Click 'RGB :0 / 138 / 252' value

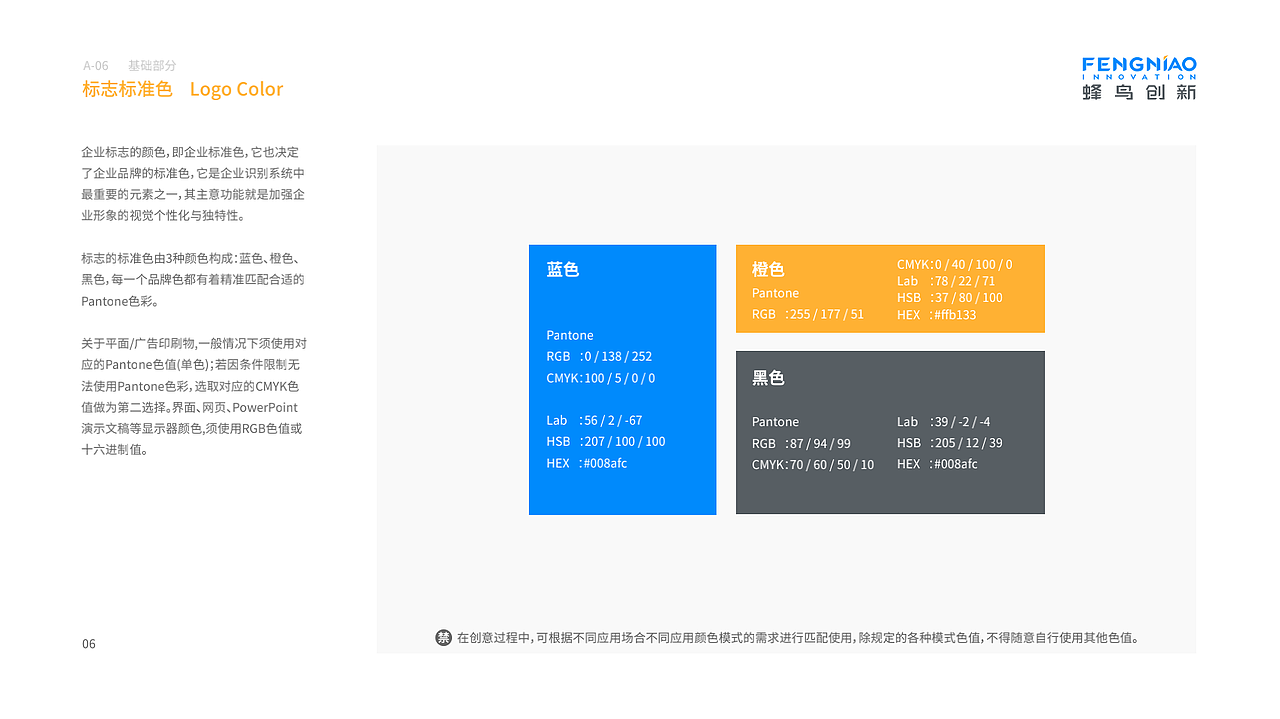[599, 356]
